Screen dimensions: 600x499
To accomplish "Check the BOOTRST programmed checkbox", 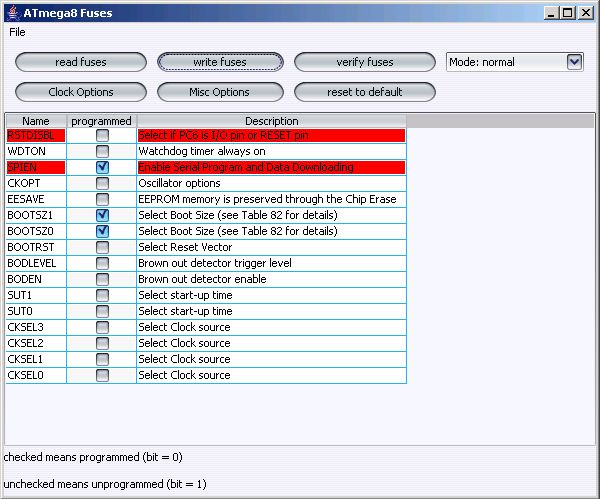I will 102,247.
